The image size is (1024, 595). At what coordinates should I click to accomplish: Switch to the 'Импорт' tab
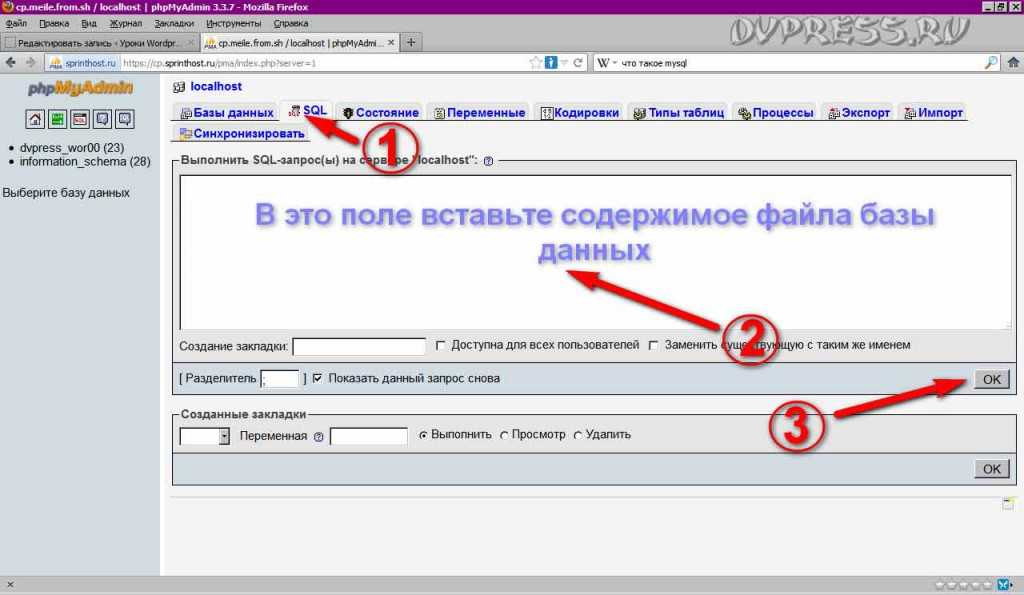click(x=932, y=113)
